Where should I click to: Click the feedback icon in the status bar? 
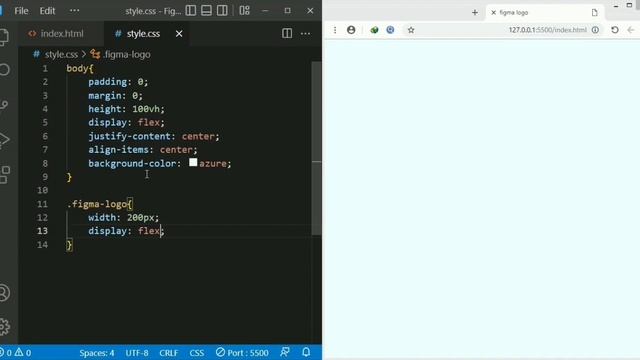(285, 352)
